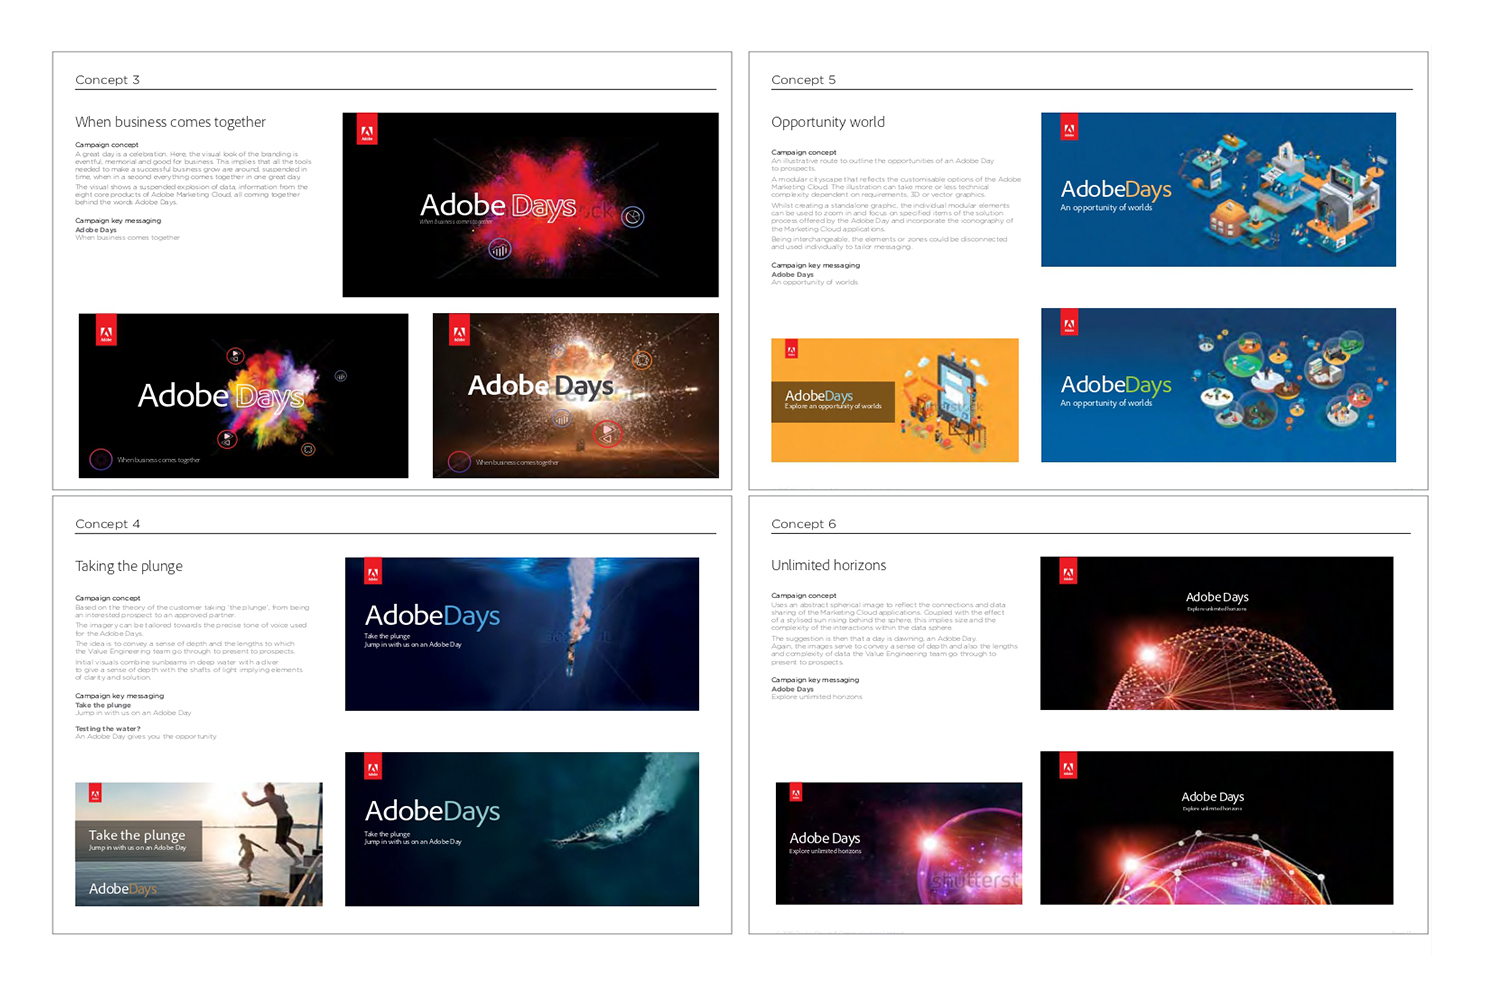Open the blue floating mini-worlds visual
The image size is (1500, 1000).
click(1218, 385)
